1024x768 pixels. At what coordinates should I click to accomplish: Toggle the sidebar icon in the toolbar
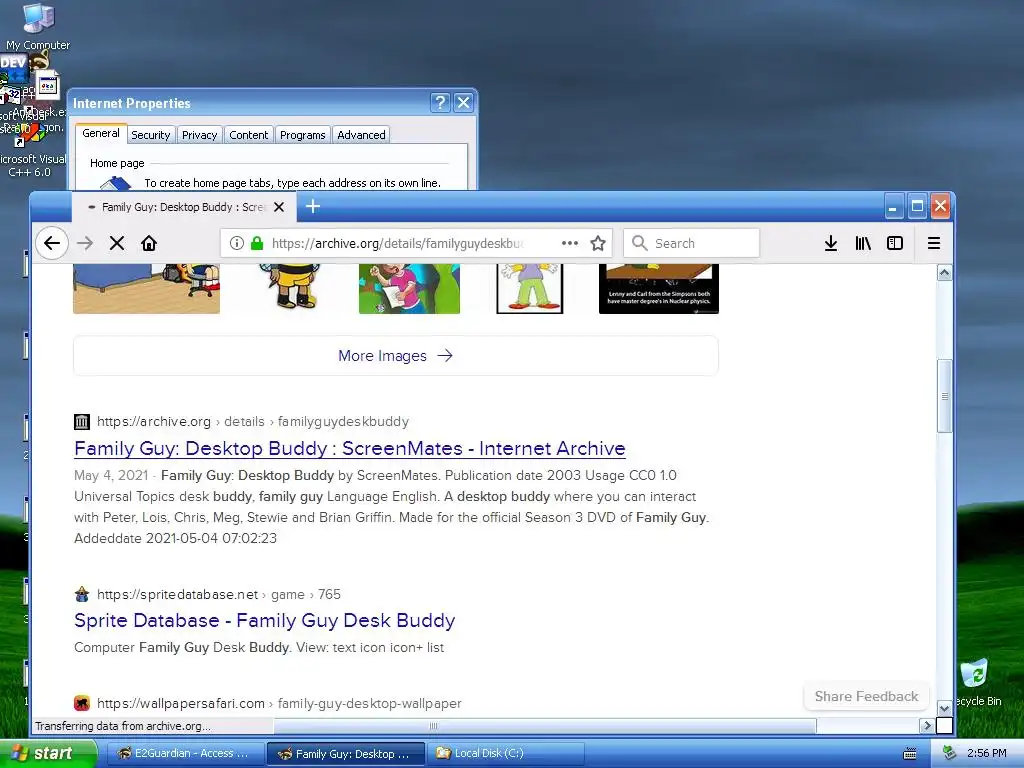click(895, 244)
